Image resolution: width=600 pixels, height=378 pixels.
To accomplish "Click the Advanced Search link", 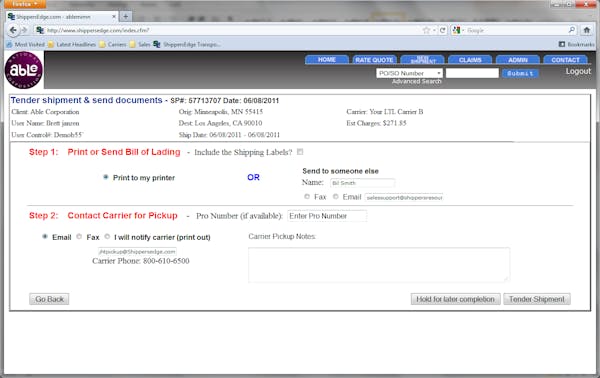I will coord(417,81).
